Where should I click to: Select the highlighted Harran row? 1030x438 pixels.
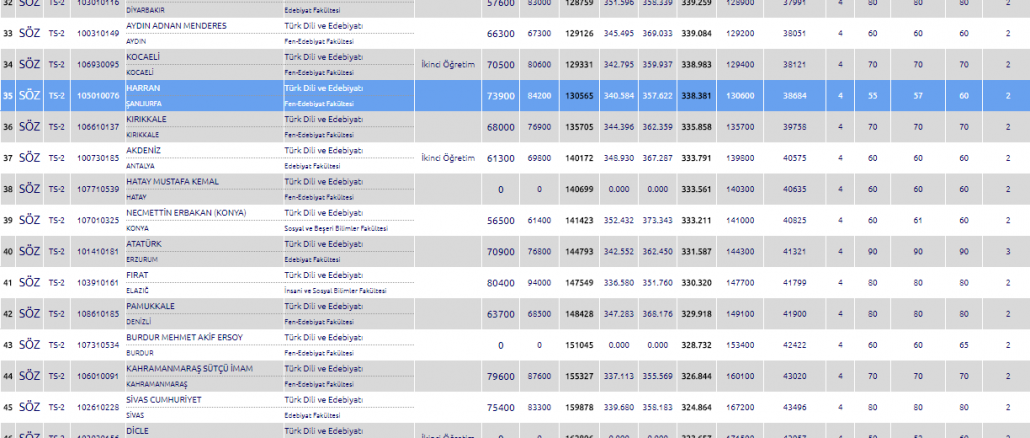pos(515,96)
